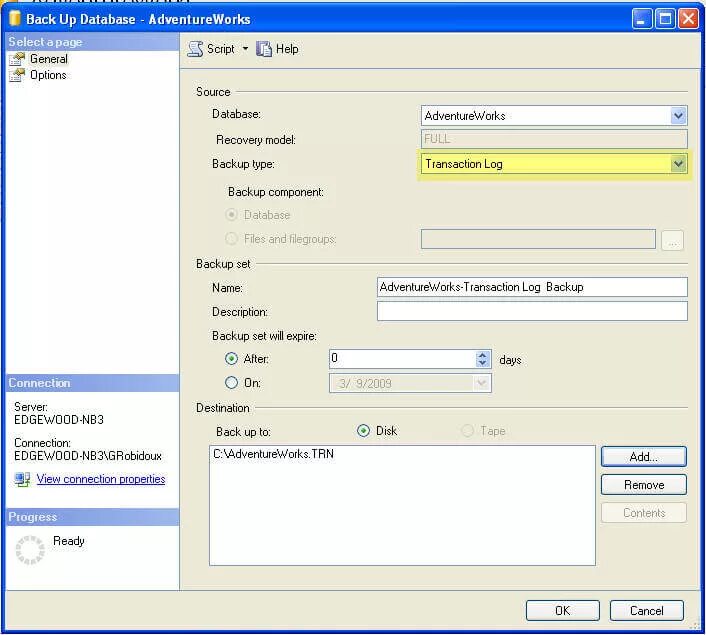Click the Add... button
Viewport: 706px width, 635px height.
pyautogui.click(x=644, y=457)
